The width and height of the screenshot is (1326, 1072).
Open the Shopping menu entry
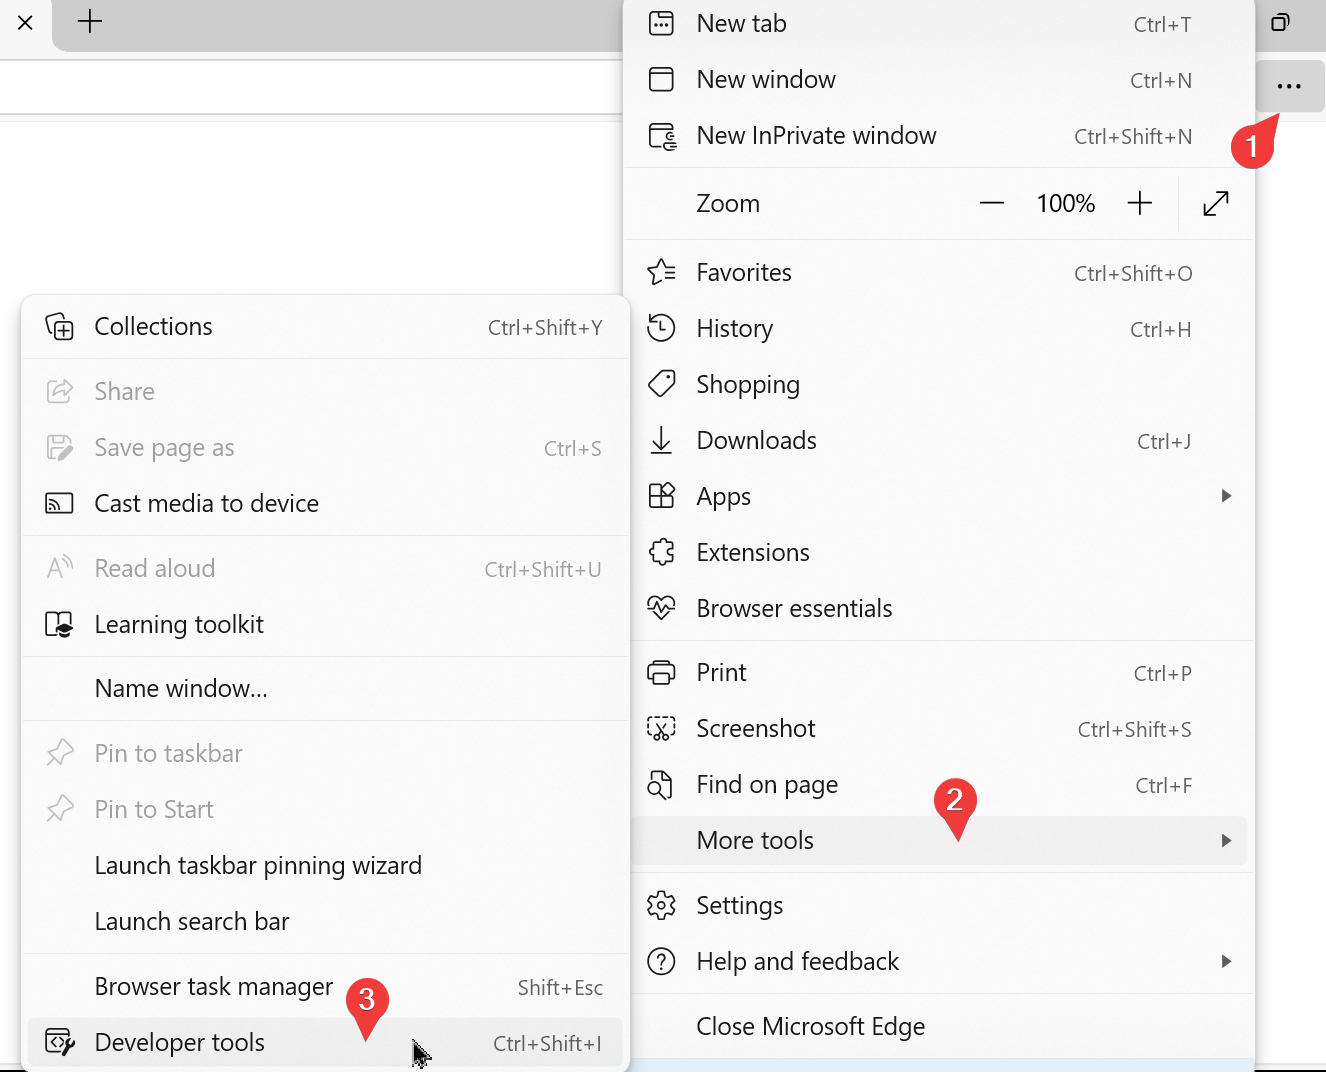pos(938,385)
